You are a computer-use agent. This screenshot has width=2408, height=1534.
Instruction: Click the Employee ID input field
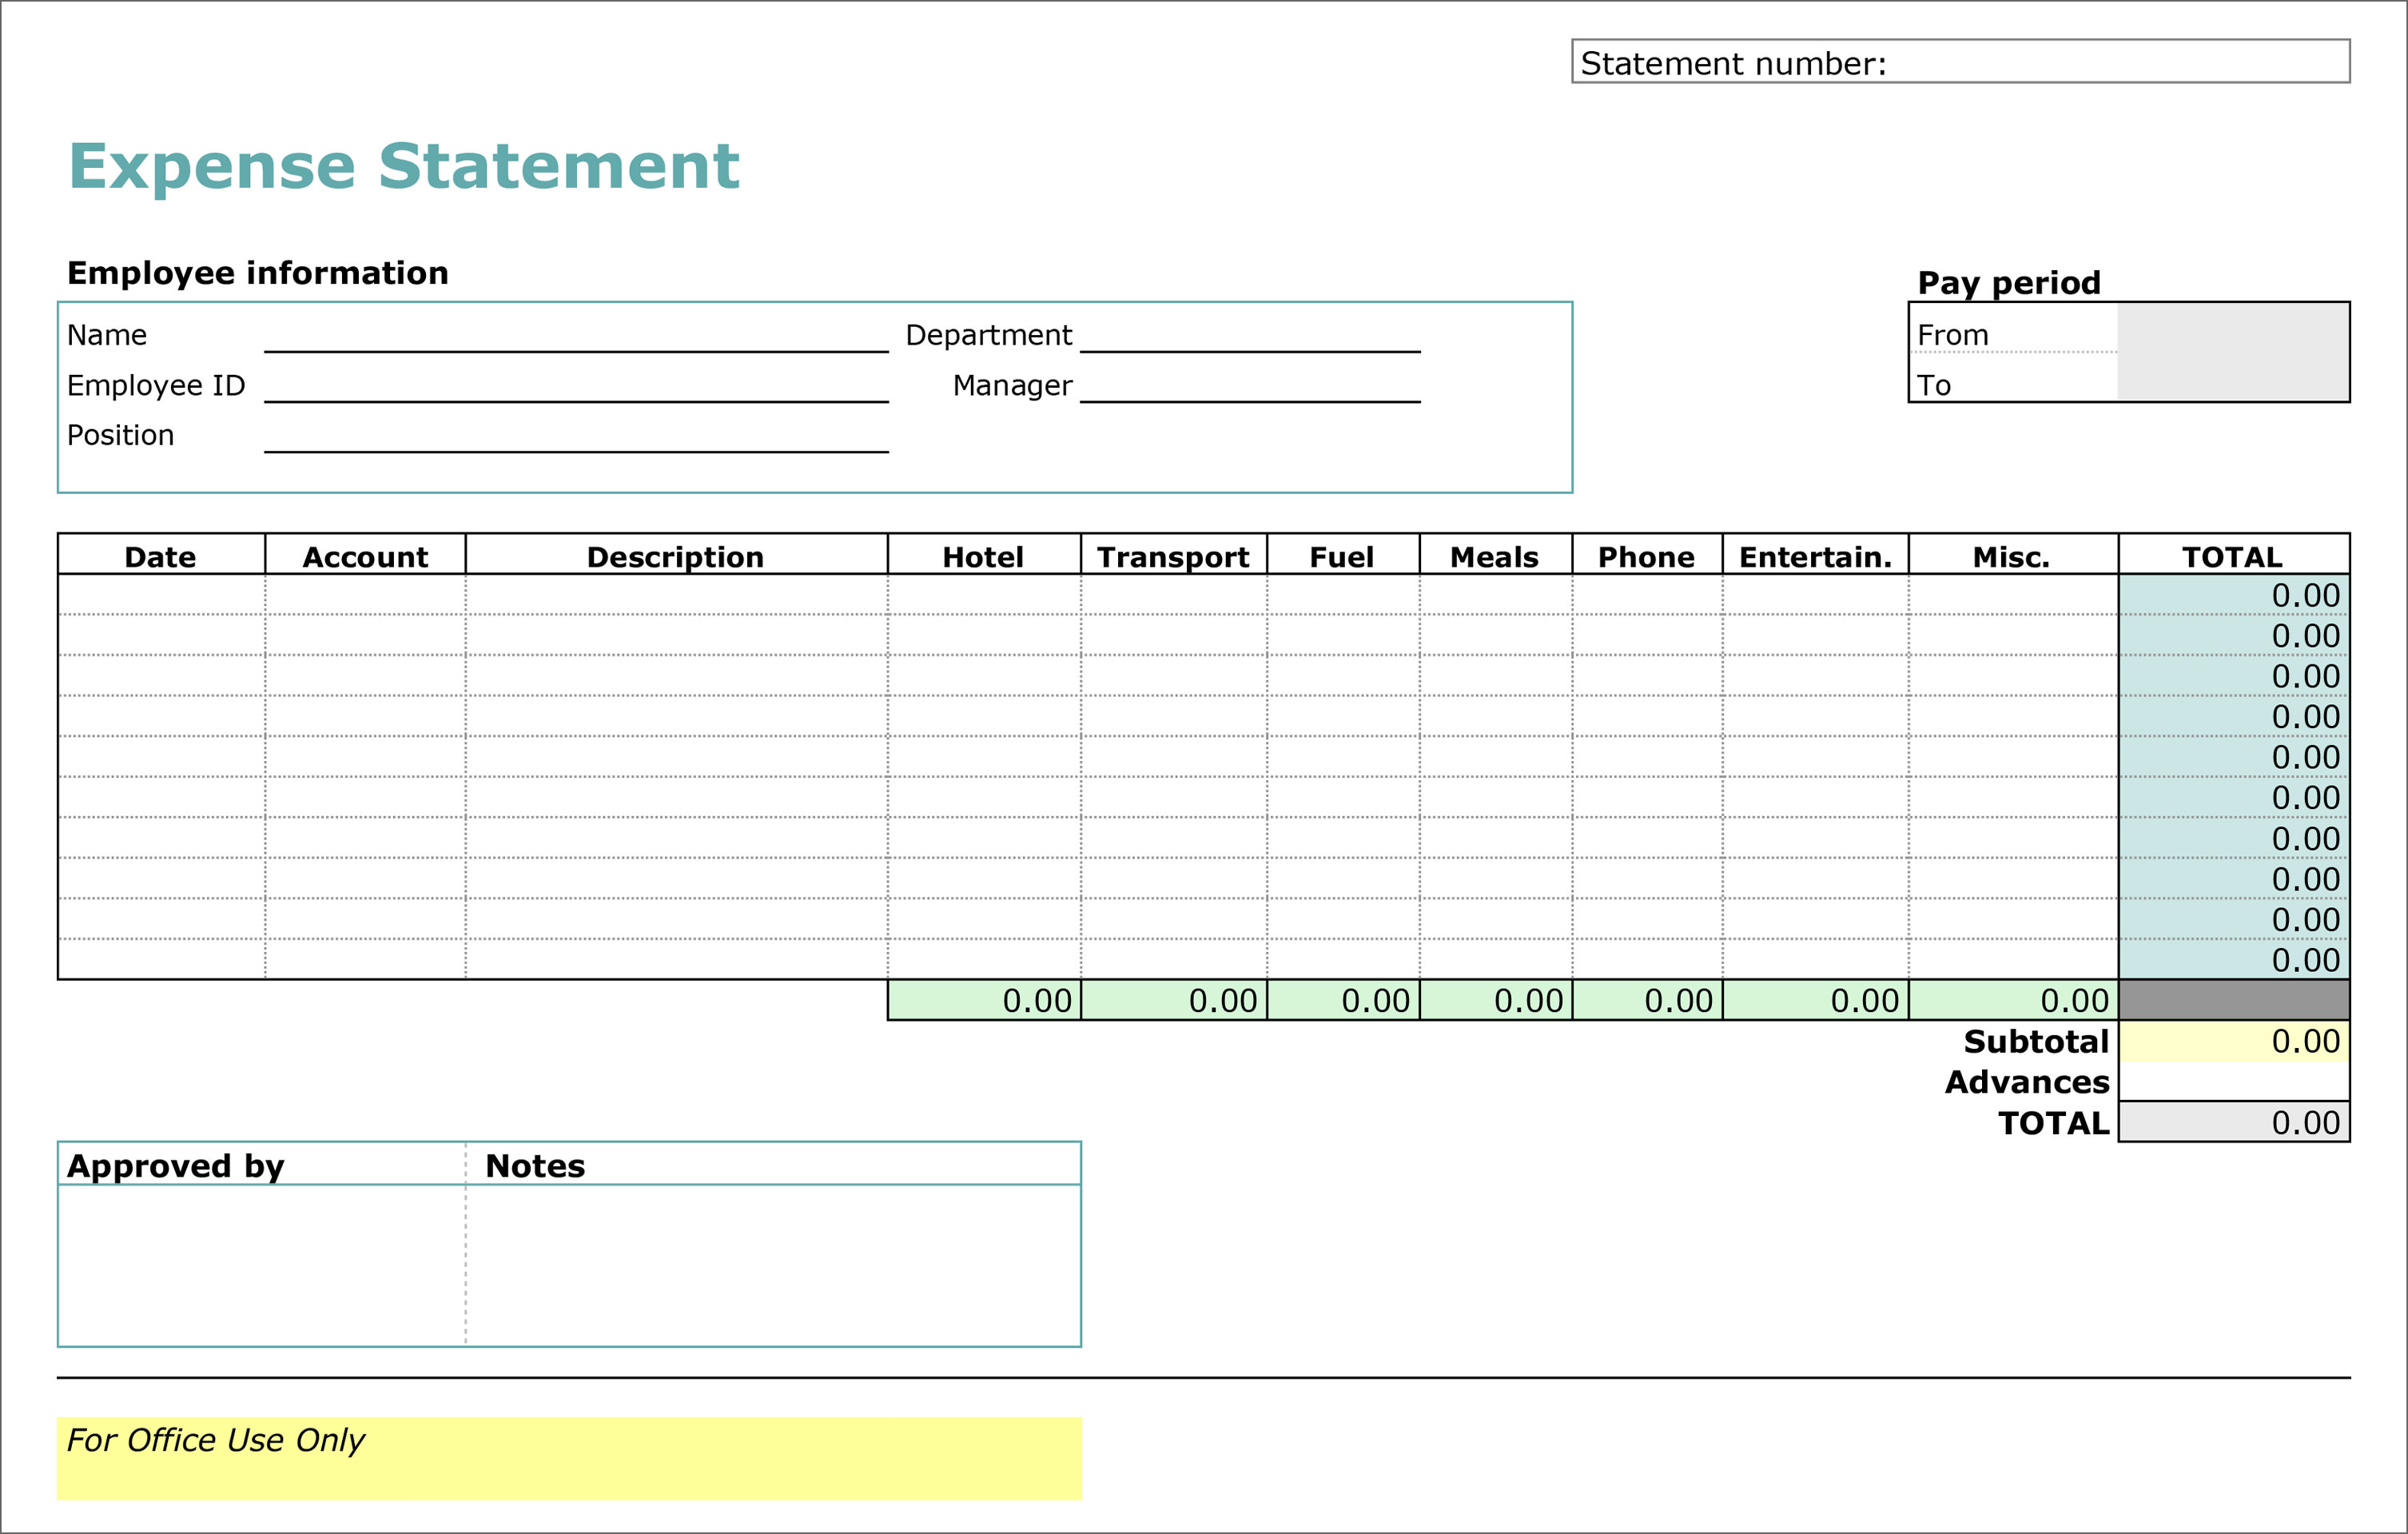click(527, 383)
